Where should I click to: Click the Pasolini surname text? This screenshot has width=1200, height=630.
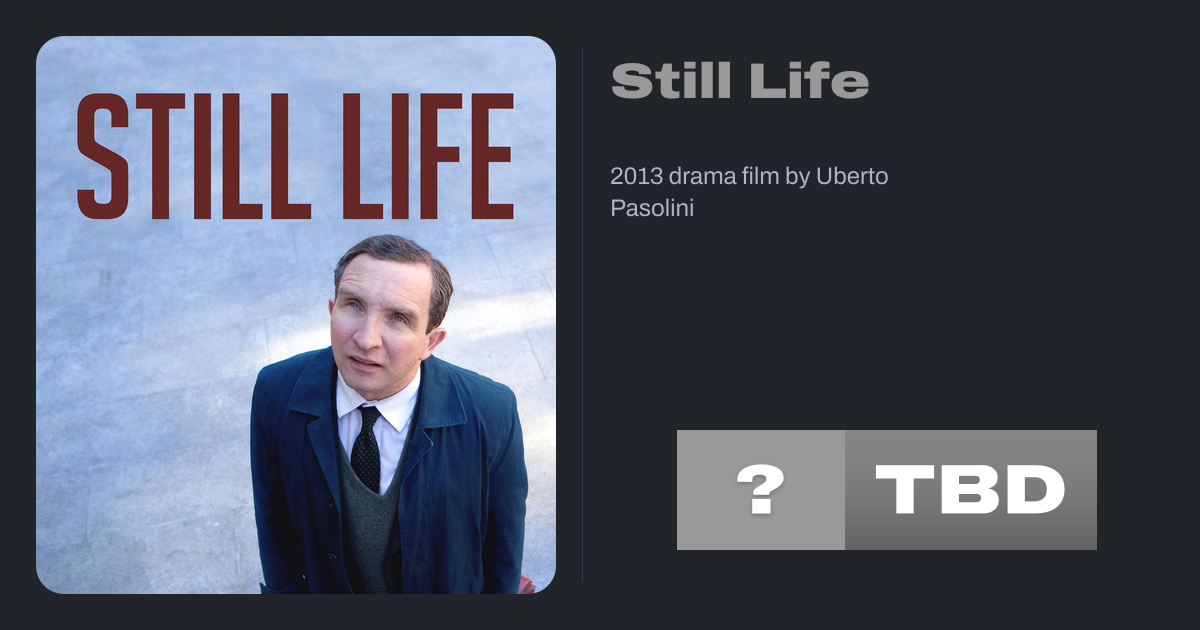(x=652, y=209)
